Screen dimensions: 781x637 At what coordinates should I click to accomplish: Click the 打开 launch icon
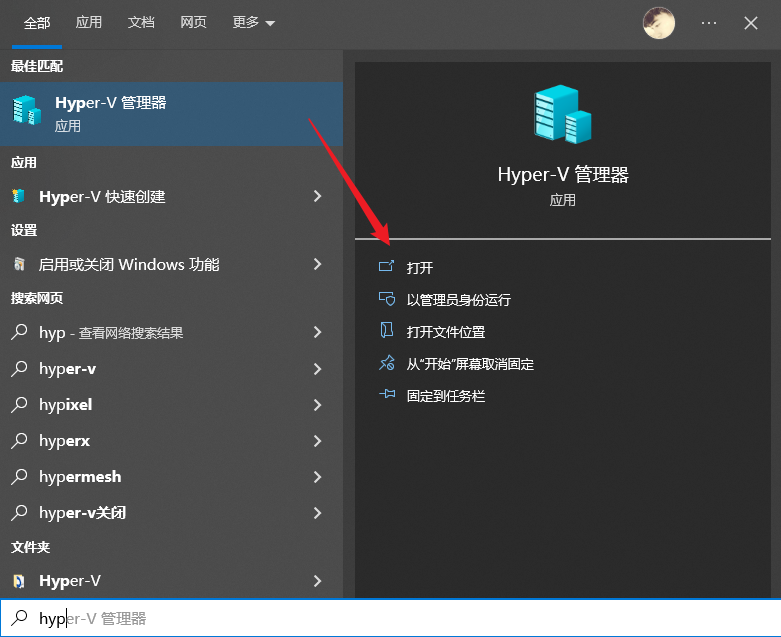[x=387, y=266]
